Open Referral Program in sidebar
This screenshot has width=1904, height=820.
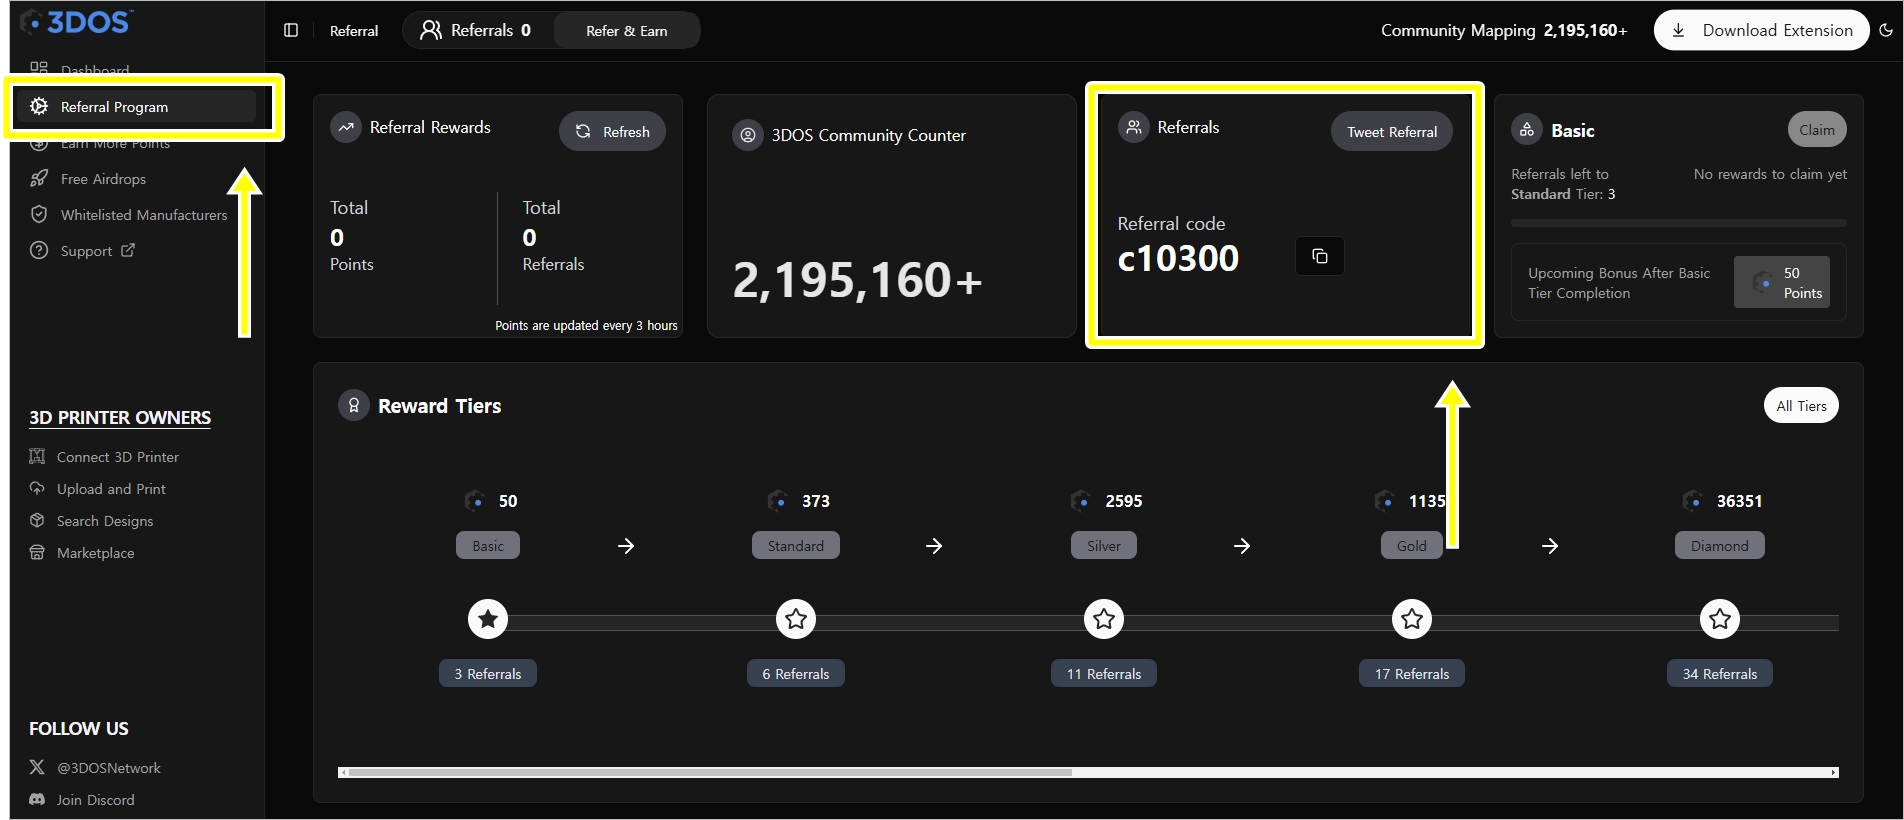pyautogui.click(x=135, y=106)
